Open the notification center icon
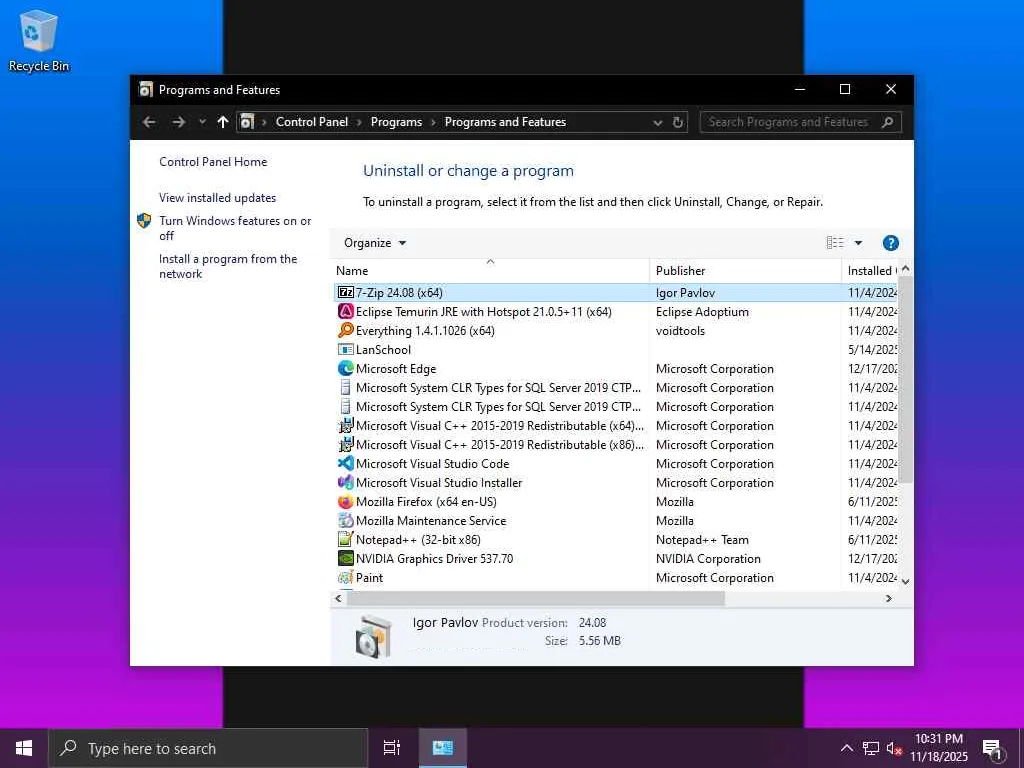Screen dimensions: 1024x768 pyautogui.click(x=993, y=748)
